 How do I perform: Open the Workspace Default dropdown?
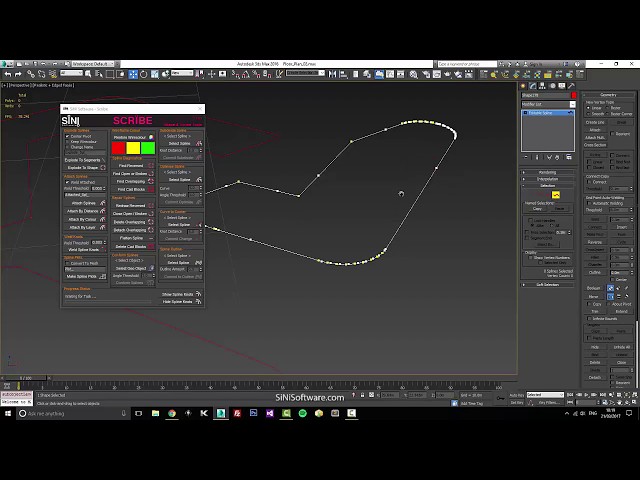(x=93, y=64)
